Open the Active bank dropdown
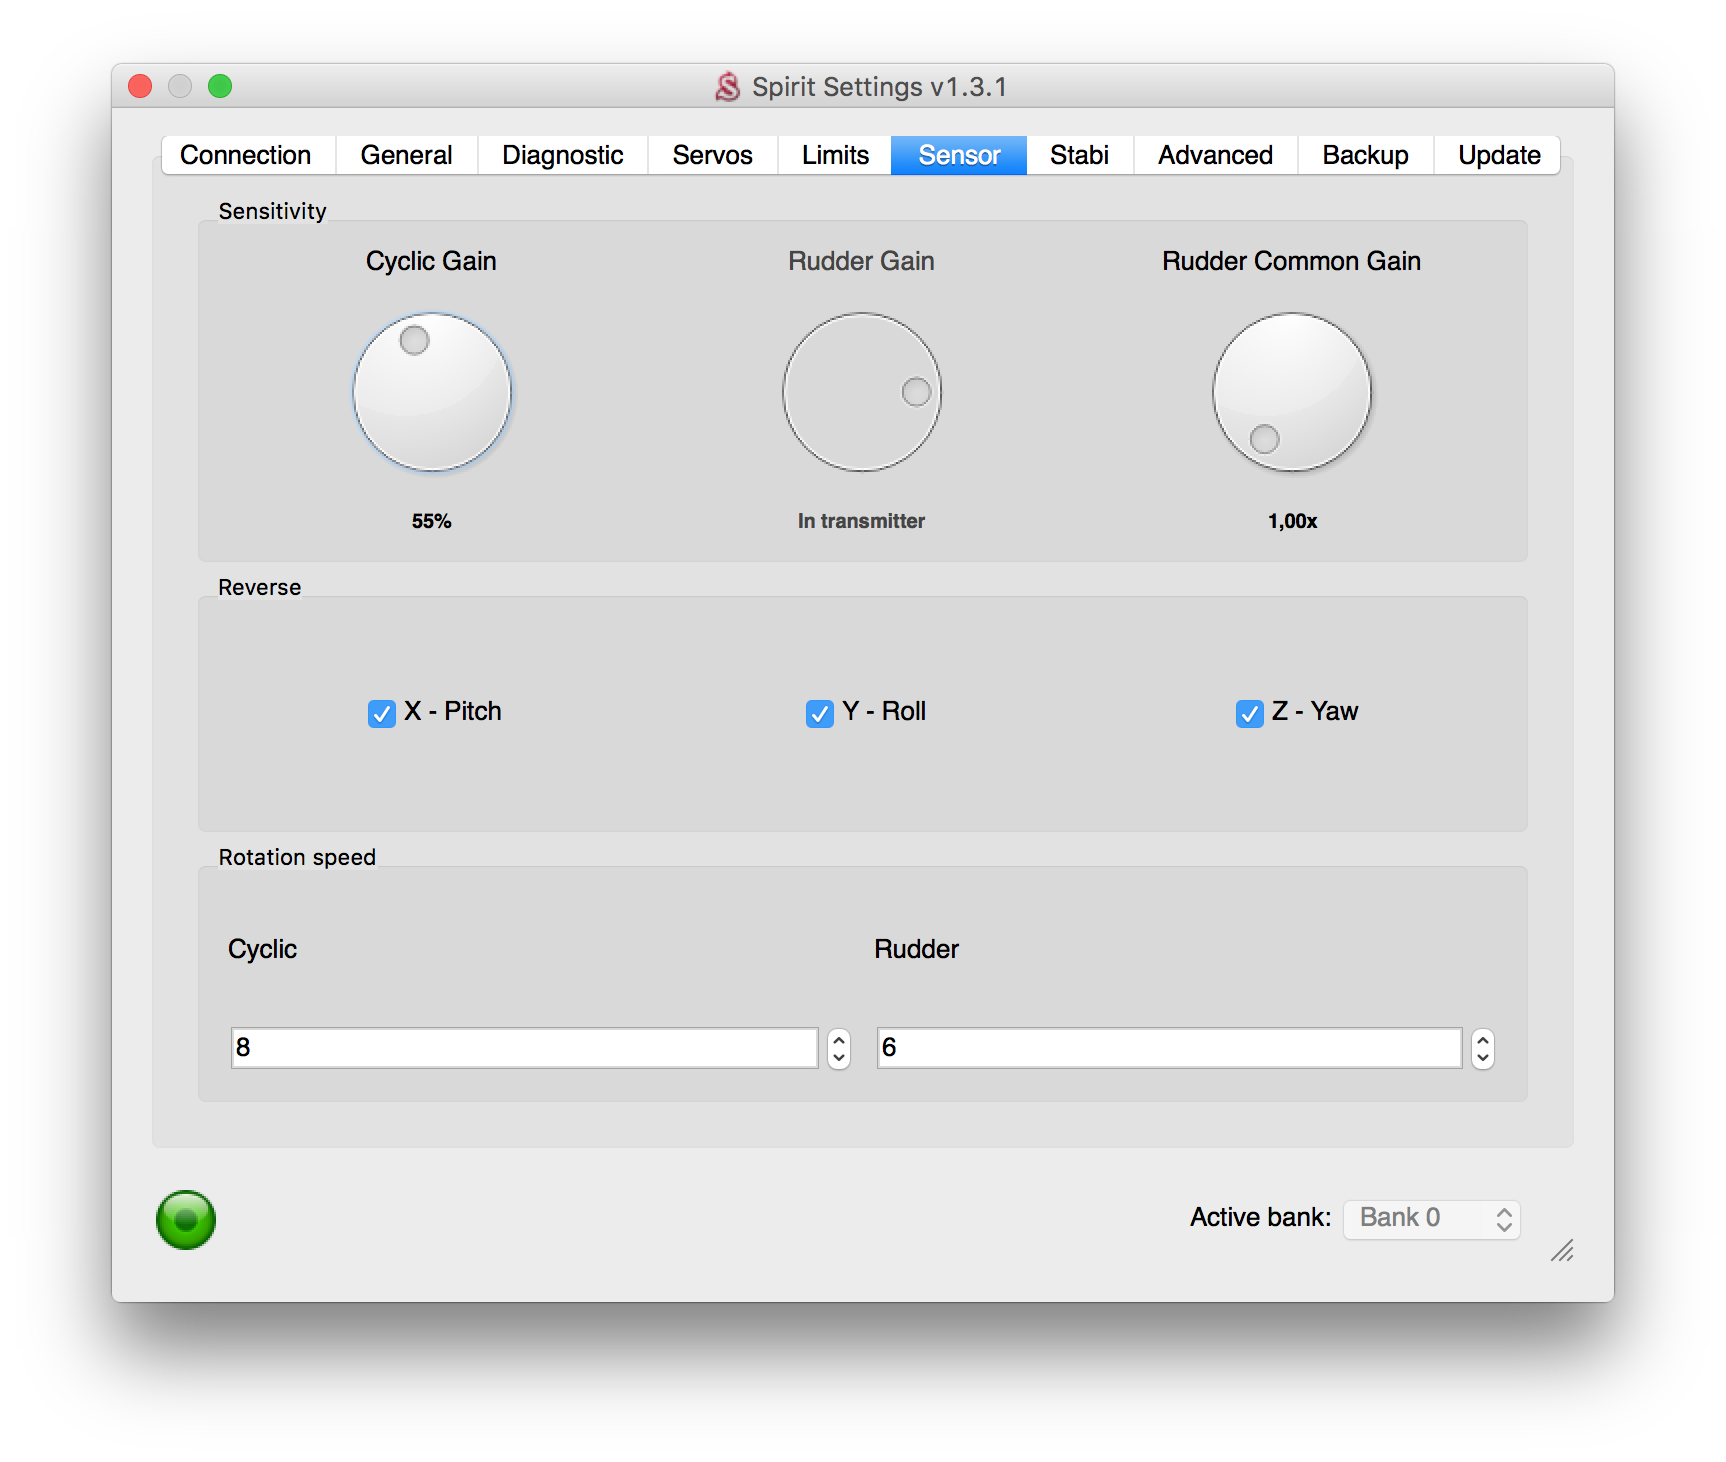Screen dimensions: 1726x1462 [x=1431, y=1218]
